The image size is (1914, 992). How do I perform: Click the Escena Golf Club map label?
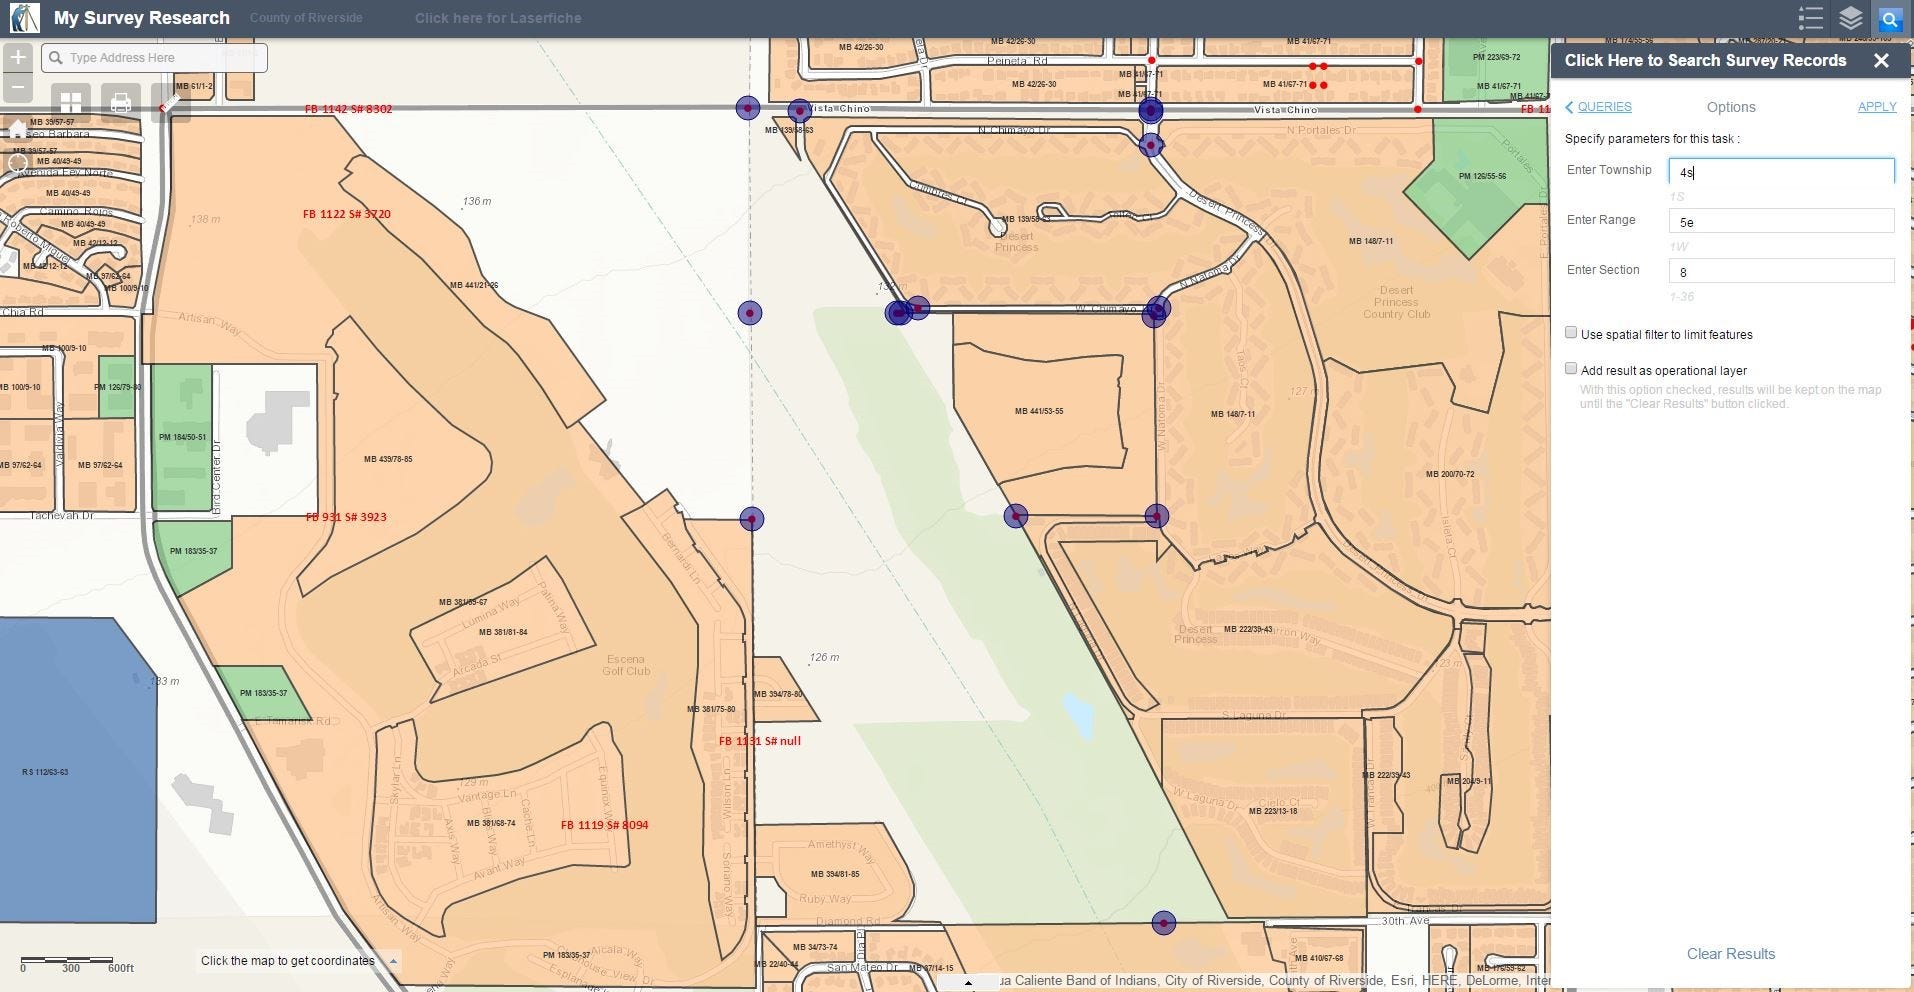(x=626, y=665)
